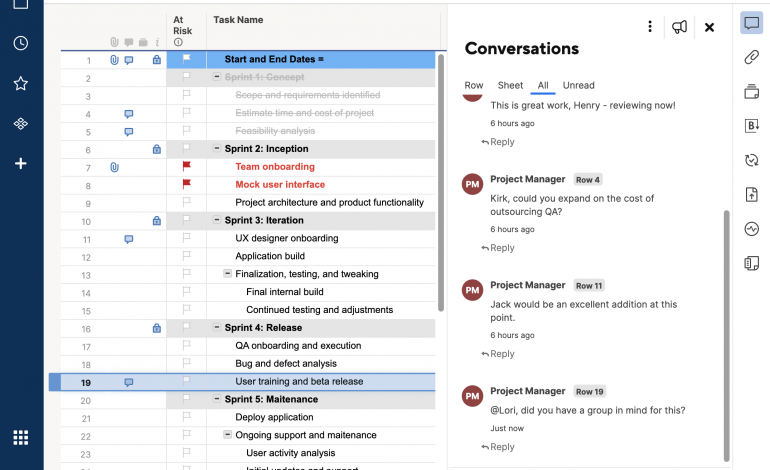
Task: Collapse Sprint 1: Concept group
Action: [217, 77]
